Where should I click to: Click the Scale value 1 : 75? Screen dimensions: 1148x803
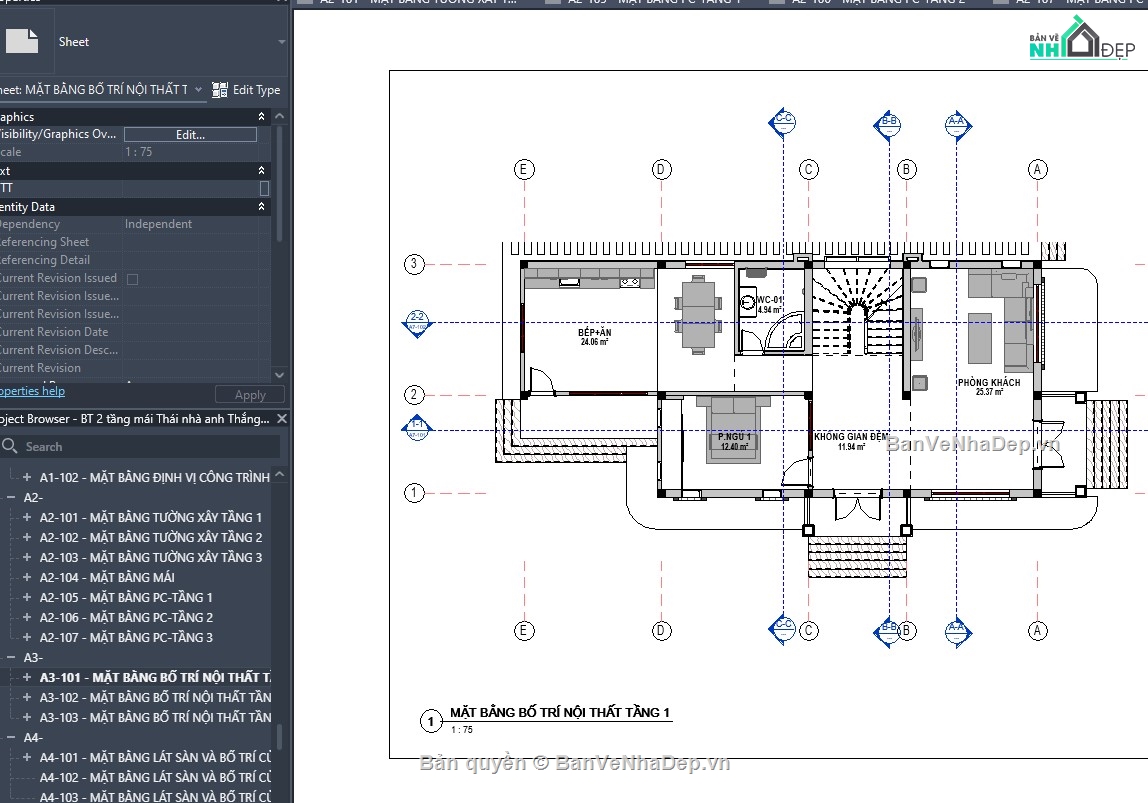(138, 152)
